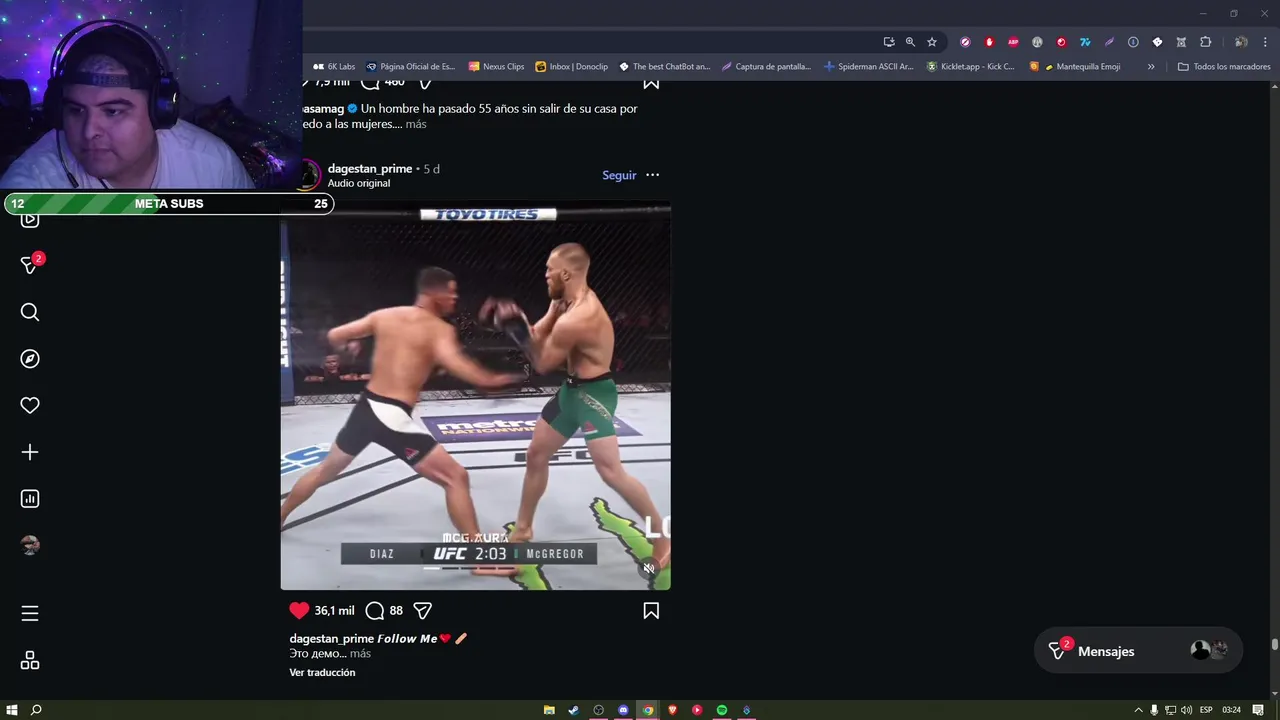1280x720 pixels.
Task: Like the dagestan_prime post with the heart
Action: click(299, 610)
